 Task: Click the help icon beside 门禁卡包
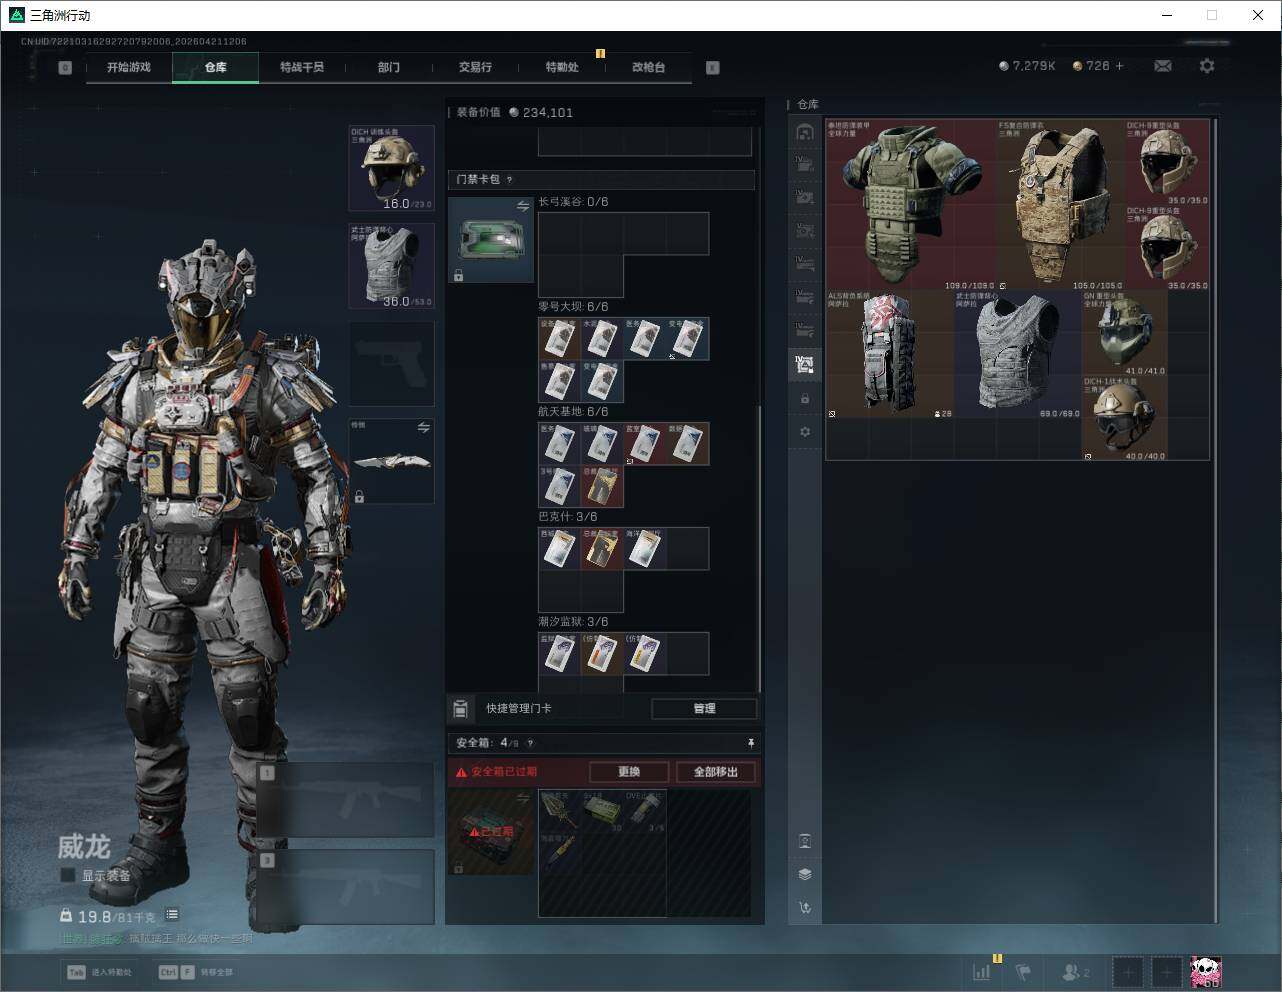pos(509,180)
